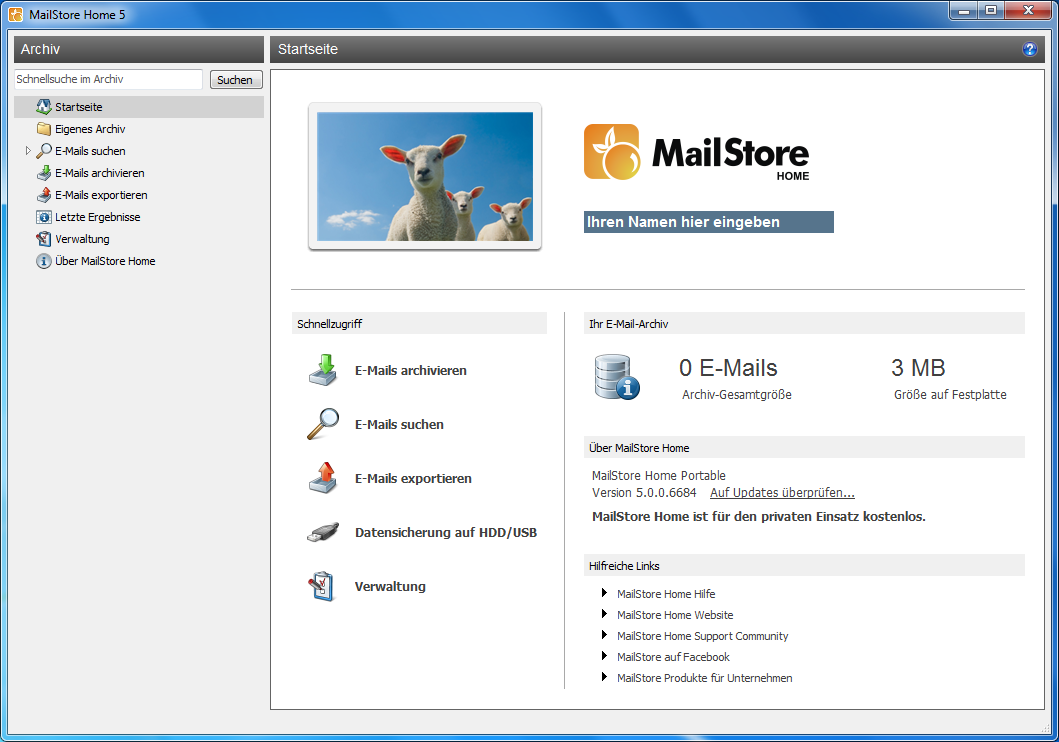
Task: Click the Eigenes Archiv folder icon
Action: [44, 129]
